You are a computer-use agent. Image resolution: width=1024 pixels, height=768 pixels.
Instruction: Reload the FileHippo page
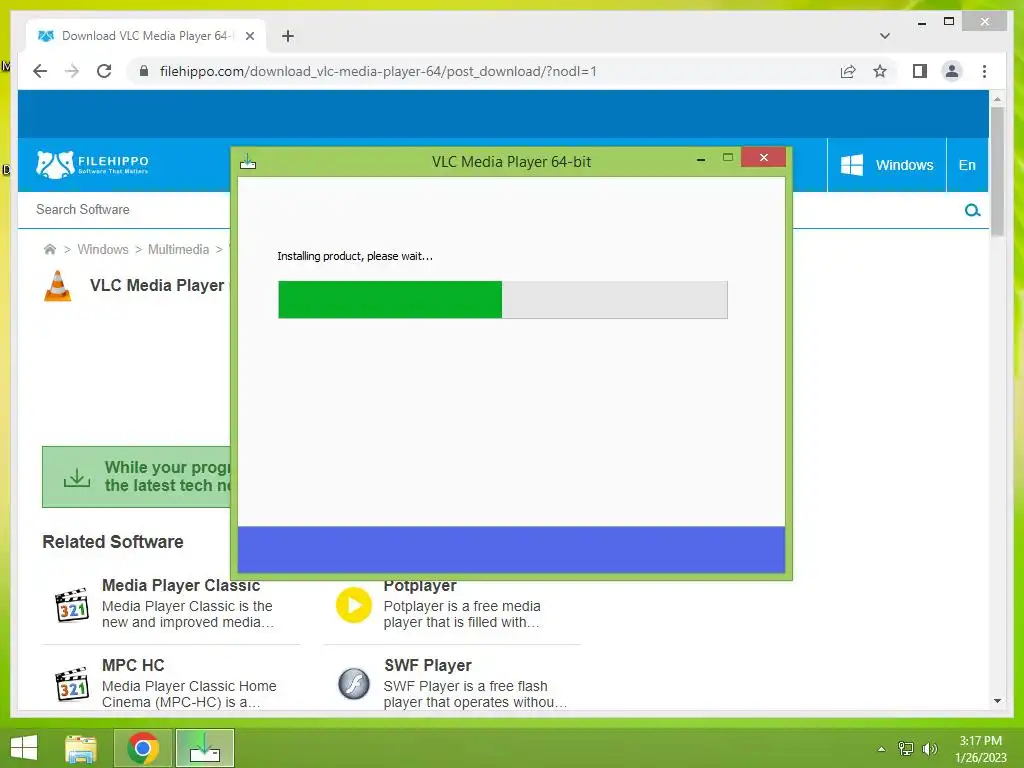104,71
